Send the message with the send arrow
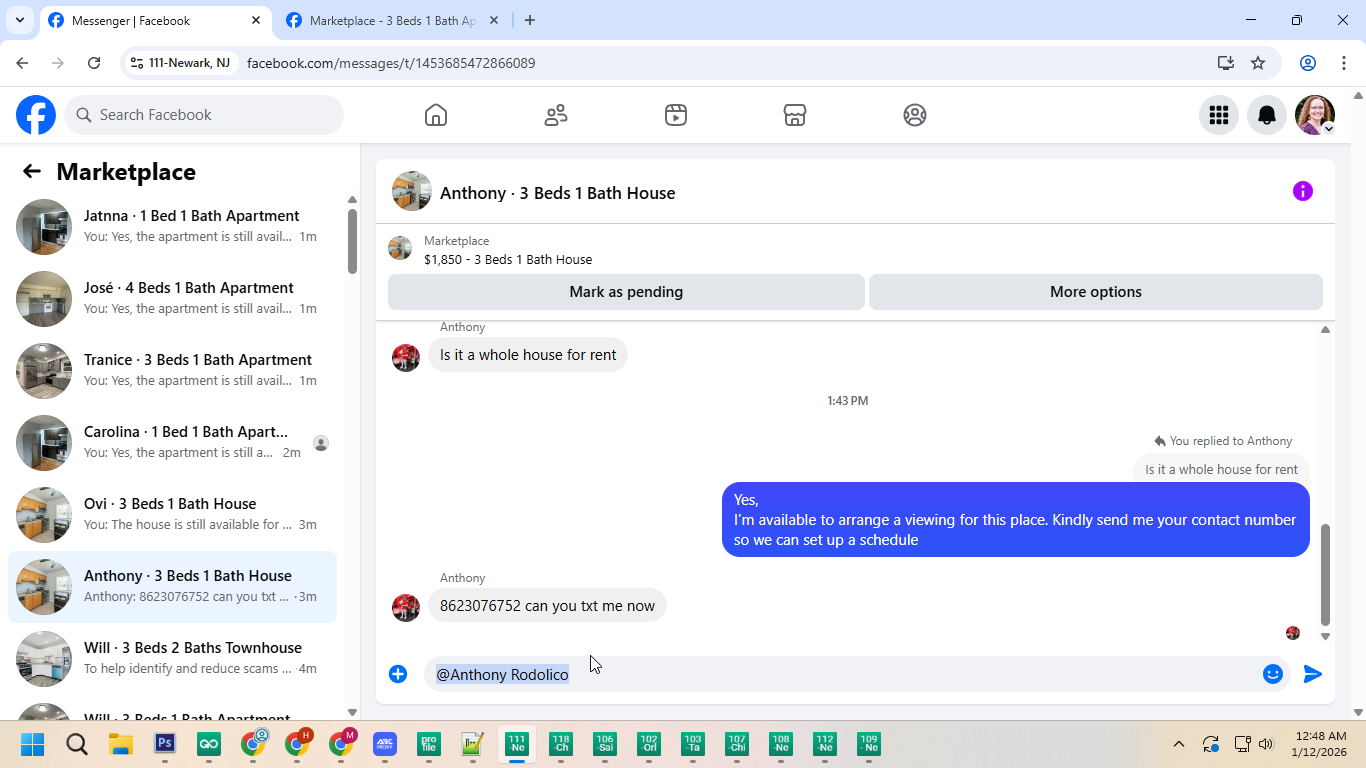This screenshot has height=768, width=1366. 1313,674
